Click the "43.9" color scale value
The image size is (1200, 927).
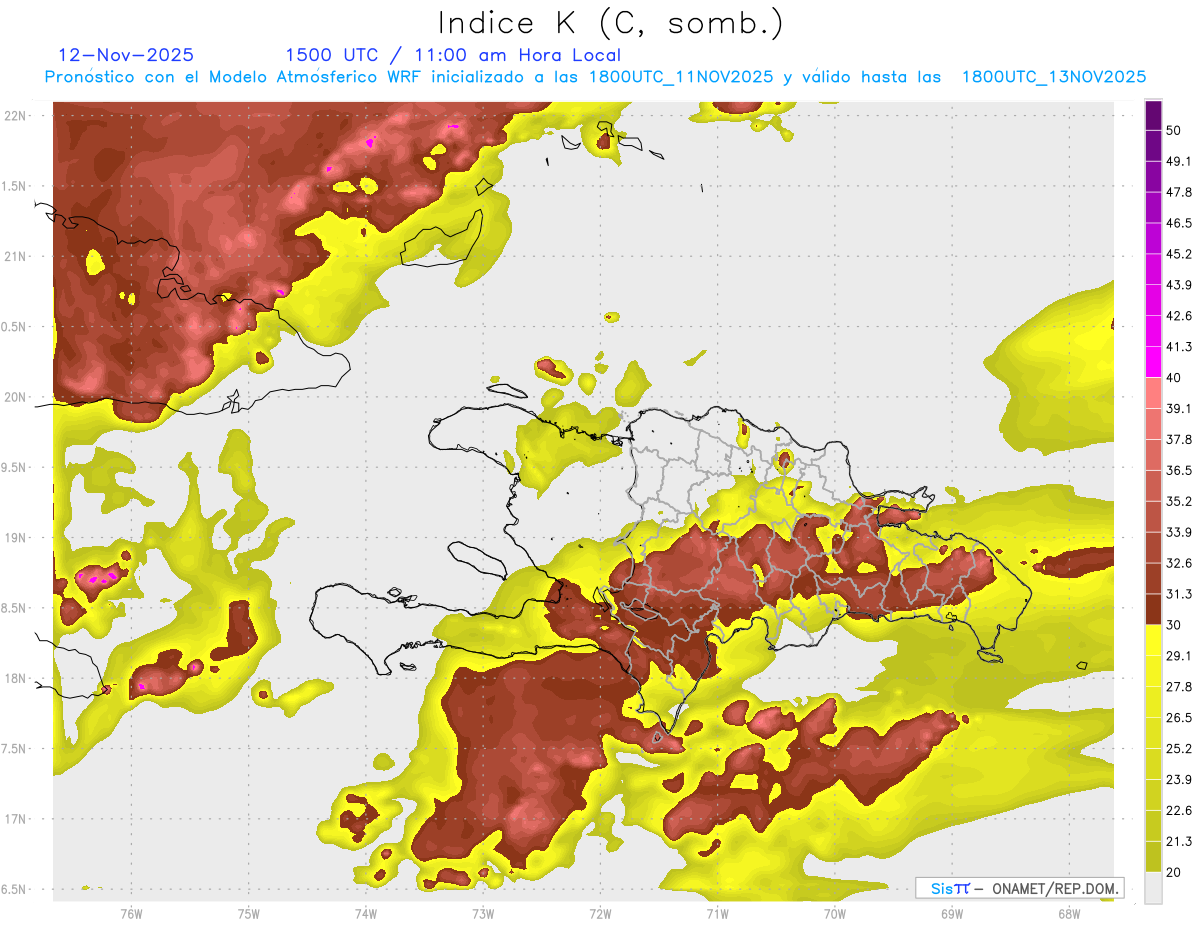(1179, 286)
